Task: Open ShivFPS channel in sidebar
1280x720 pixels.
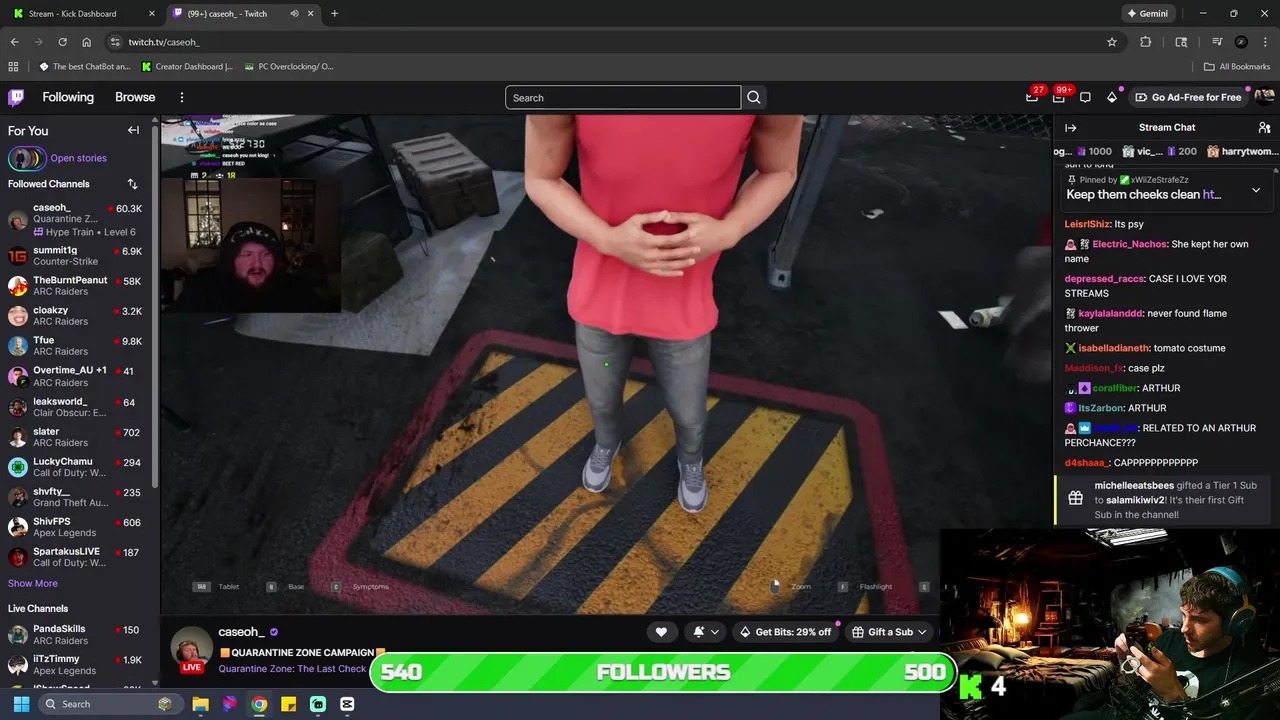Action: pyautogui.click(x=76, y=527)
